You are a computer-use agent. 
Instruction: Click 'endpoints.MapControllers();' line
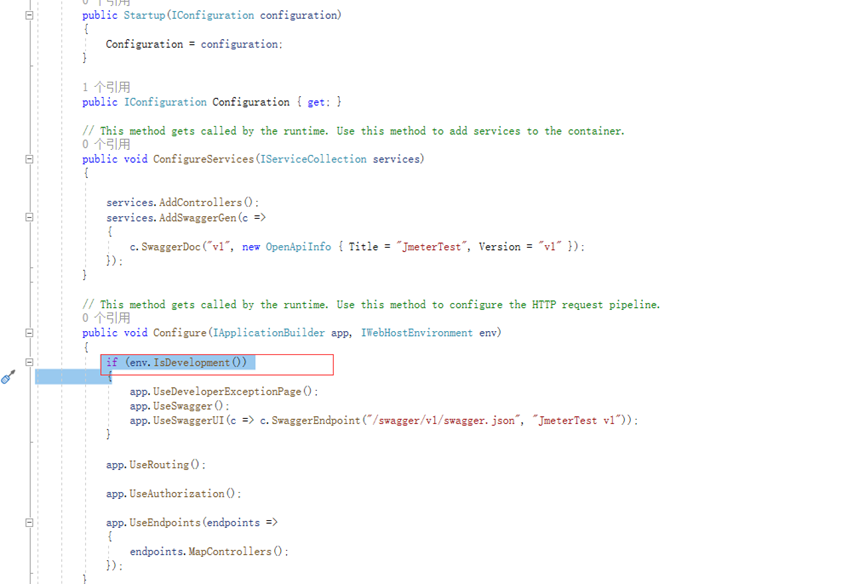coord(209,551)
